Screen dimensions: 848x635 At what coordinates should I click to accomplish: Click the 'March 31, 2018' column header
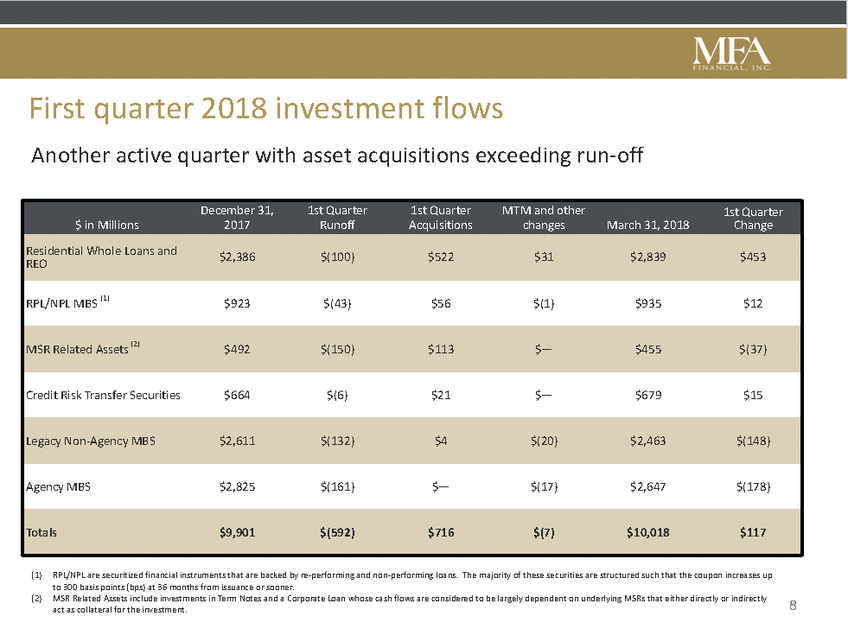[648, 224]
